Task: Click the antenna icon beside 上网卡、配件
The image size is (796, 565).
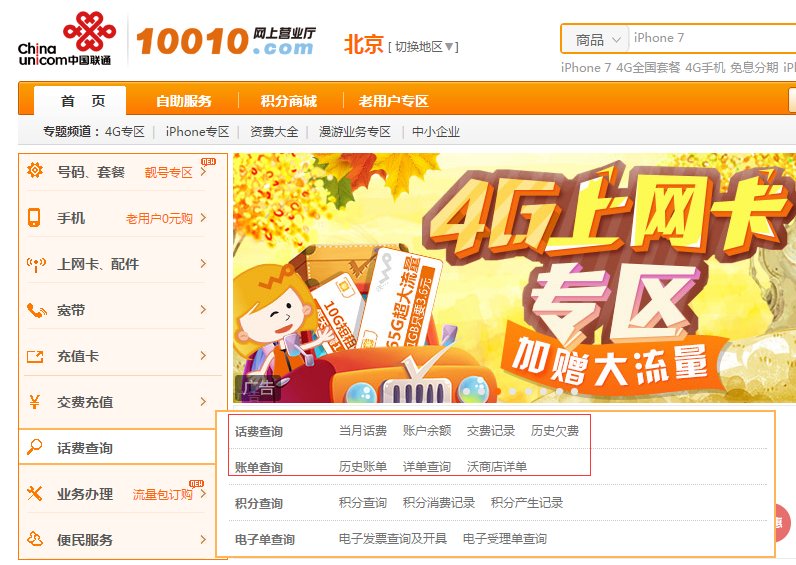Action: pos(36,264)
